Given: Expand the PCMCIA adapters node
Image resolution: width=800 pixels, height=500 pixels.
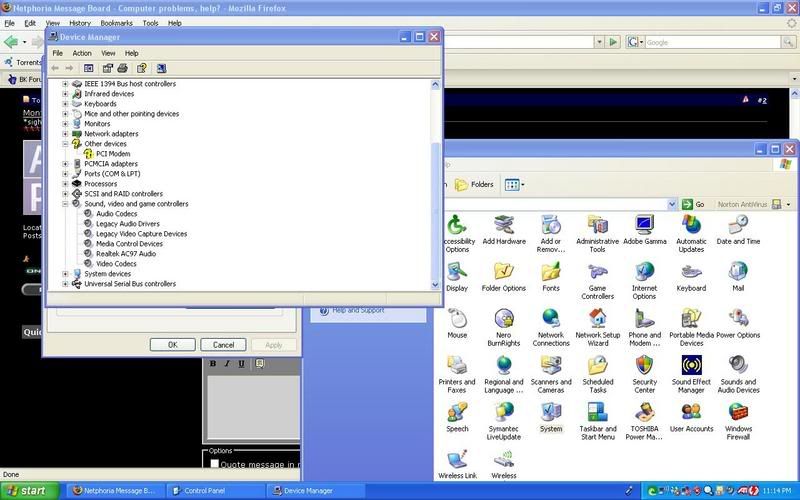Looking at the screenshot, I should [65, 164].
